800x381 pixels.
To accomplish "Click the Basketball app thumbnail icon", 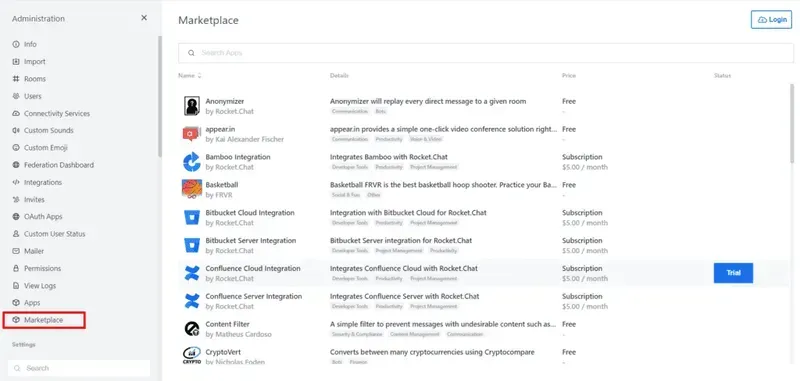I will pyautogui.click(x=192, y=190).
